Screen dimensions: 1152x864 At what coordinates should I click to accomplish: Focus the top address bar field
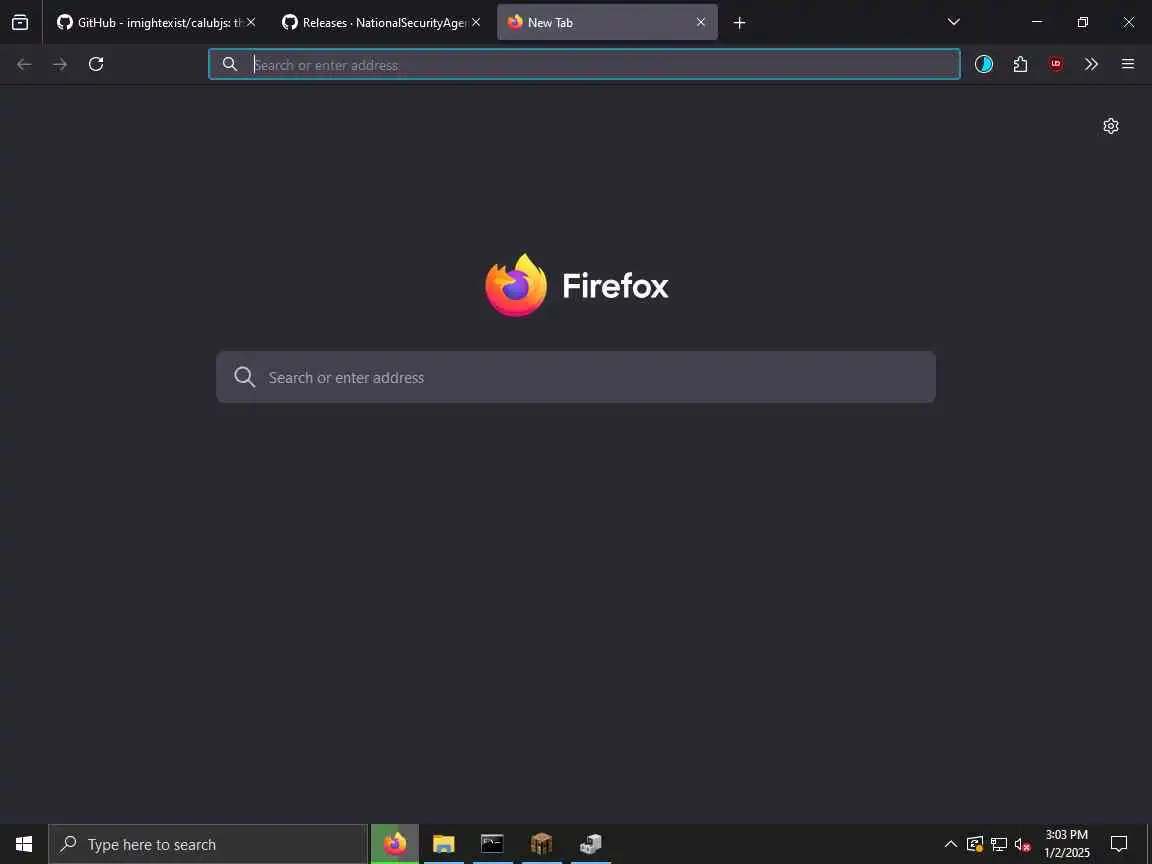[x=584, y=65]
